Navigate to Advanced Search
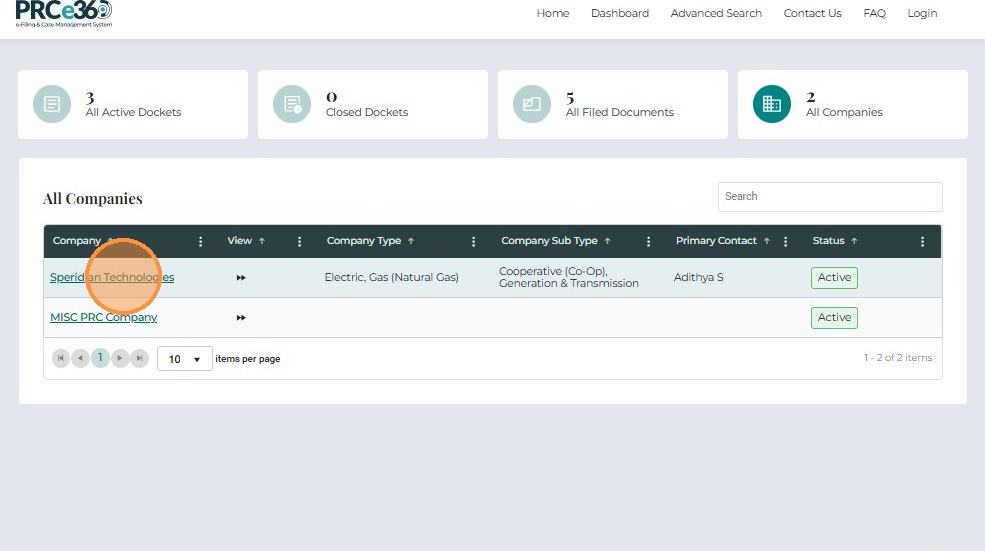The image size is (985, 551). 716,13
